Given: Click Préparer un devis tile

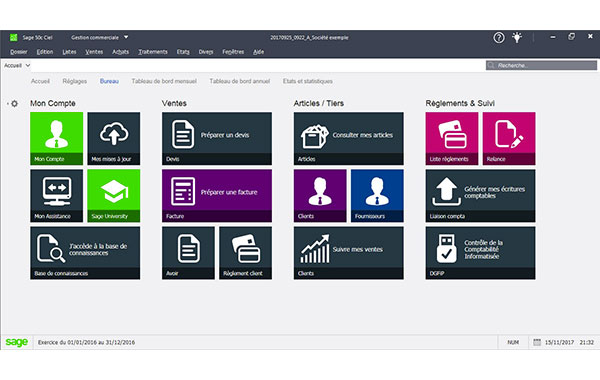Looking at the screenshot, I should (x=217, y=139).
